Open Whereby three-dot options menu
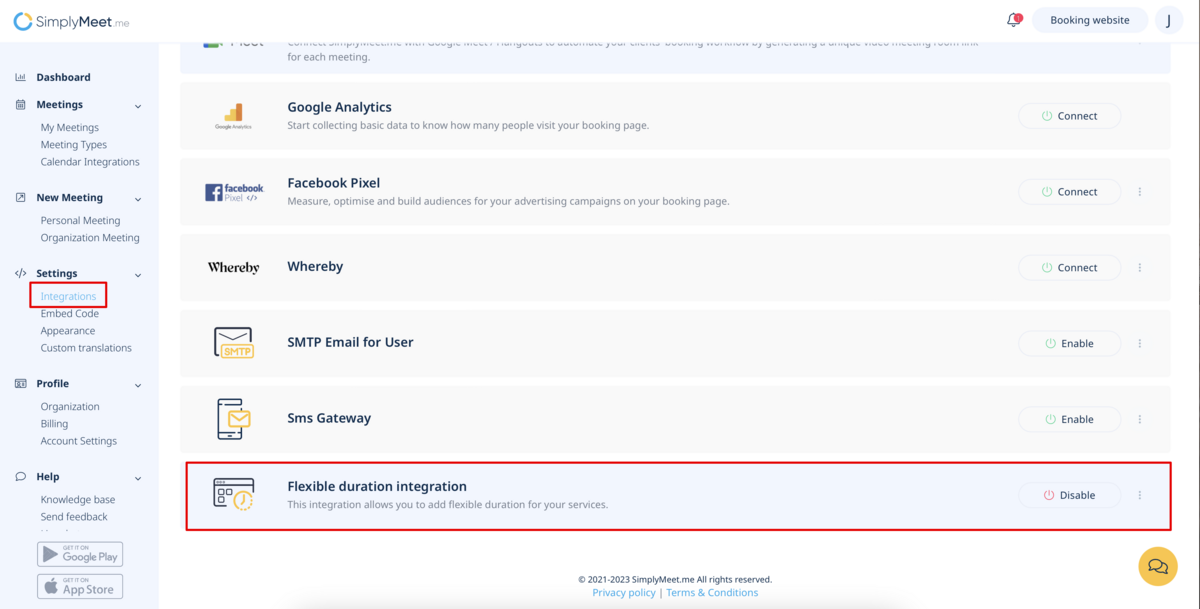The height and width of the screenshot is (609, 1200). pos(1139,268)
